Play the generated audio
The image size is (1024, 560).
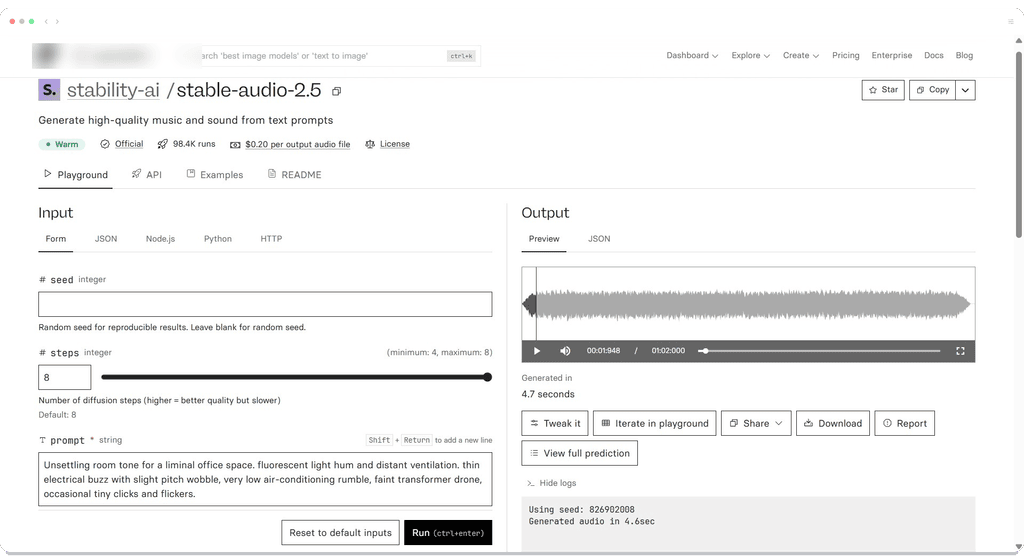pos(537,351)
